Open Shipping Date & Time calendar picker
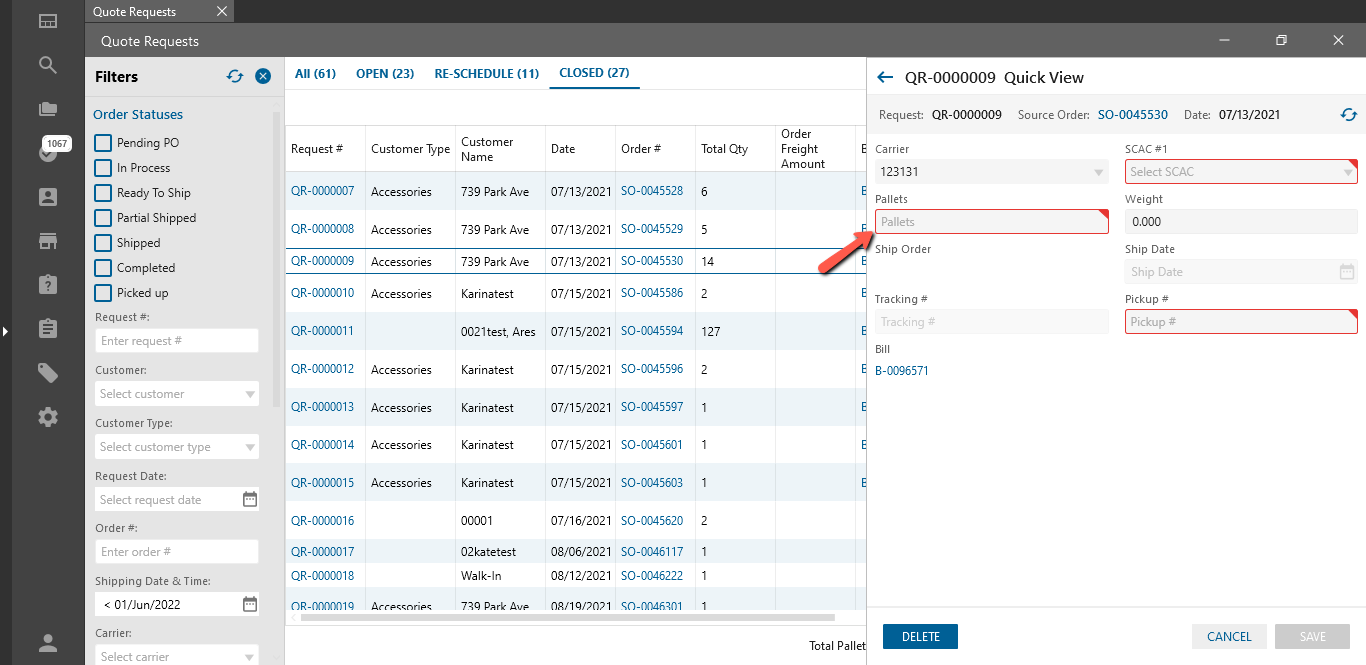Image resolution: width=1366 pixels, height=665 pixels. [250, 604]
